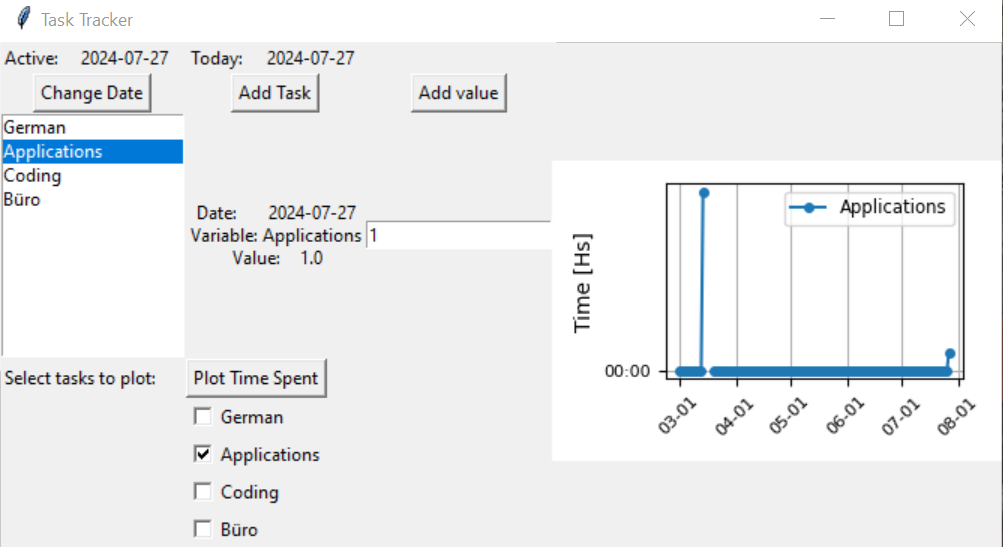The height and width of the screenshot is (547, 1003).
Task: Uncheck the Applications plot checkbox
Action: pos(203,454)
